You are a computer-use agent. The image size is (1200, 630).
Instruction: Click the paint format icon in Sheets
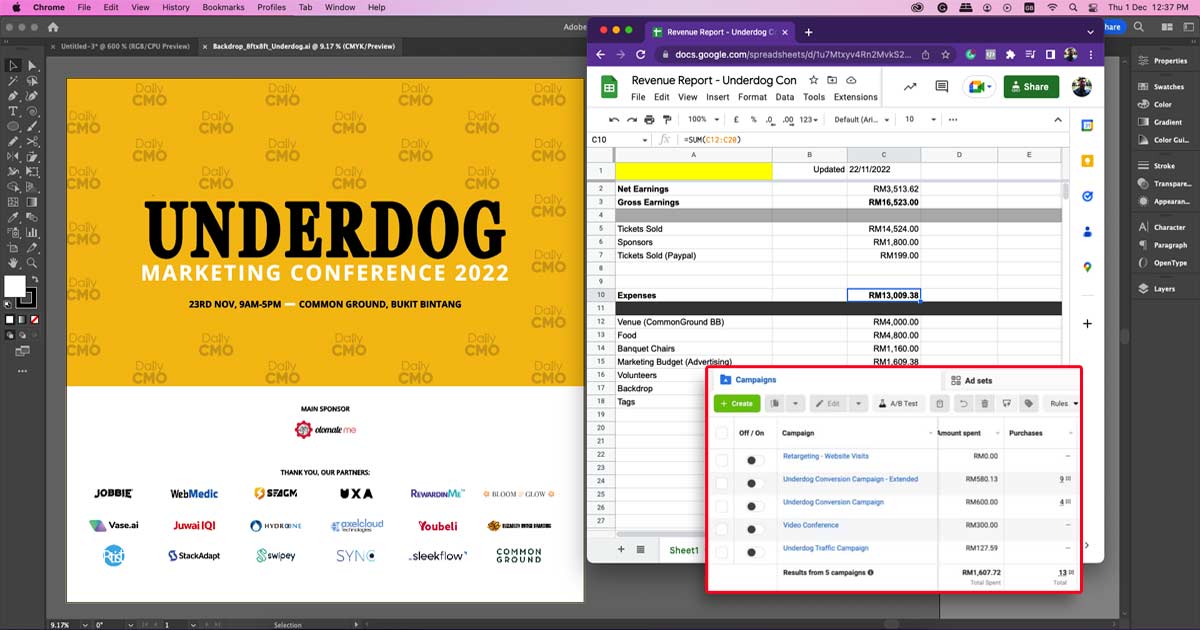[x=667, y=120]
